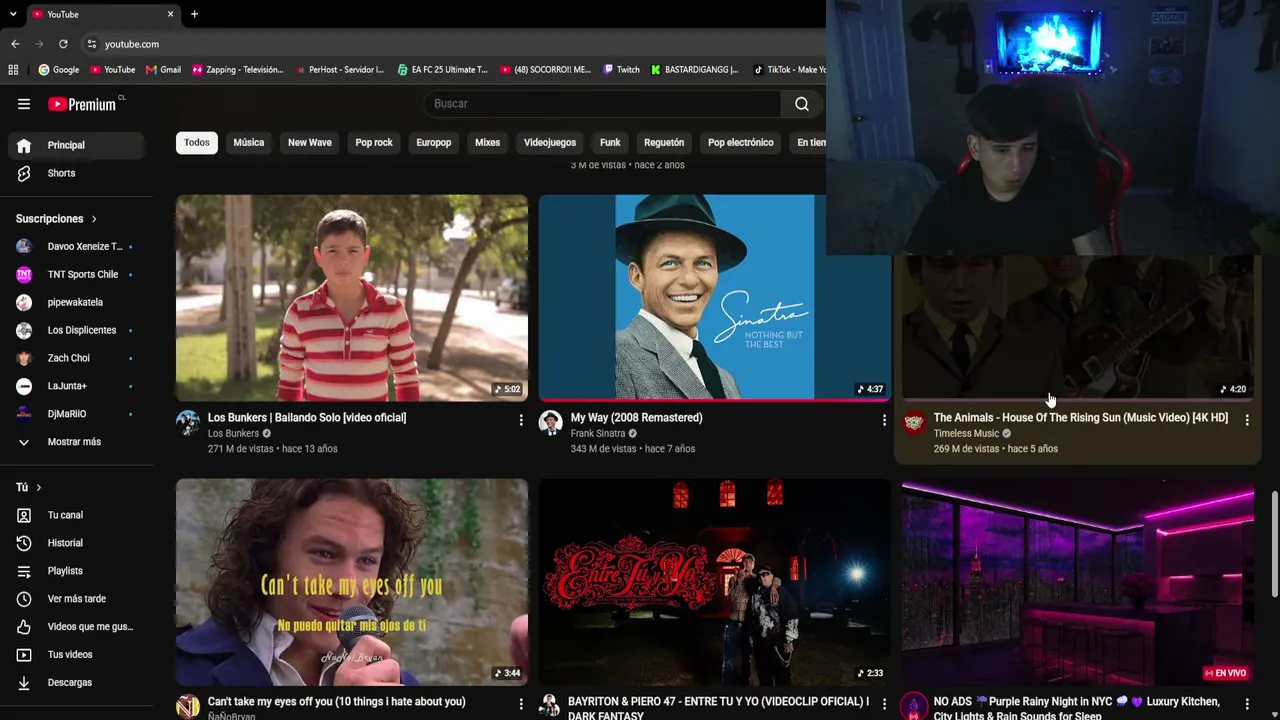1280x720 pixels.
Task: Open the YouTube guide hamburger menu
Action: [x=24, y=104]
